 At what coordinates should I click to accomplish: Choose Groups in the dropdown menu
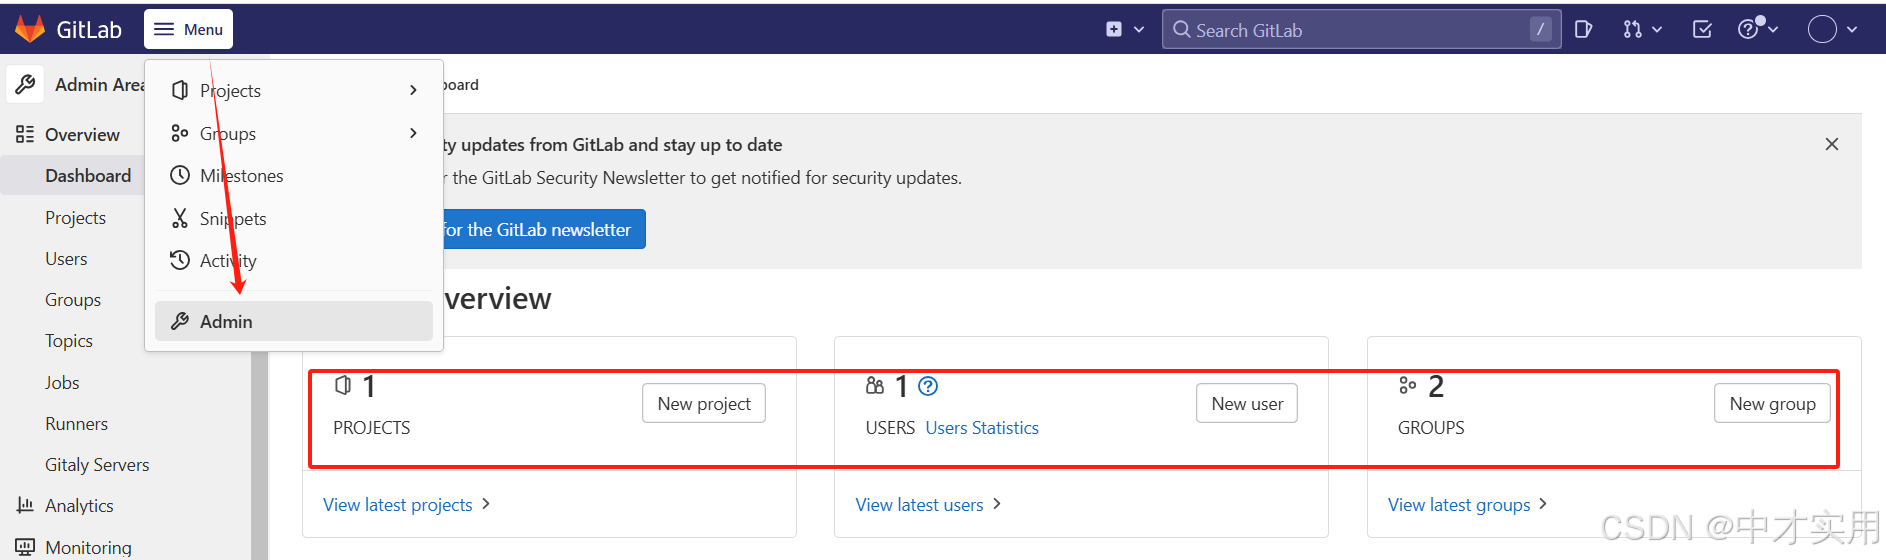coord(294,133)
